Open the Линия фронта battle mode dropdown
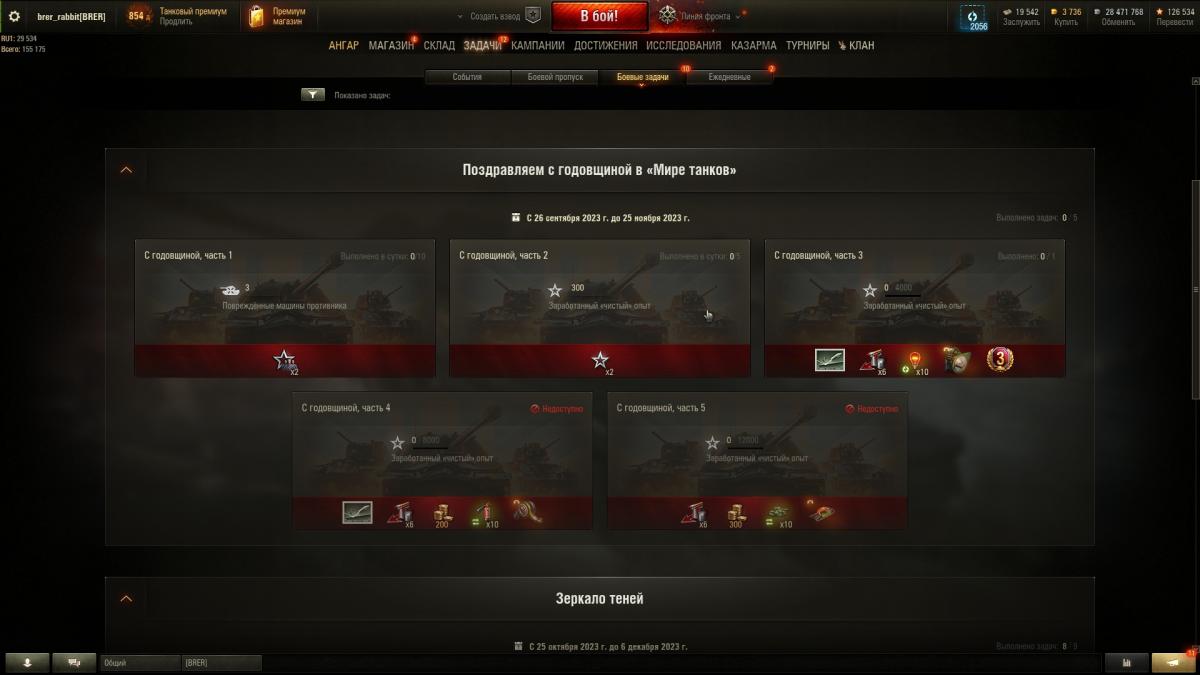 (x=700, y=16)
